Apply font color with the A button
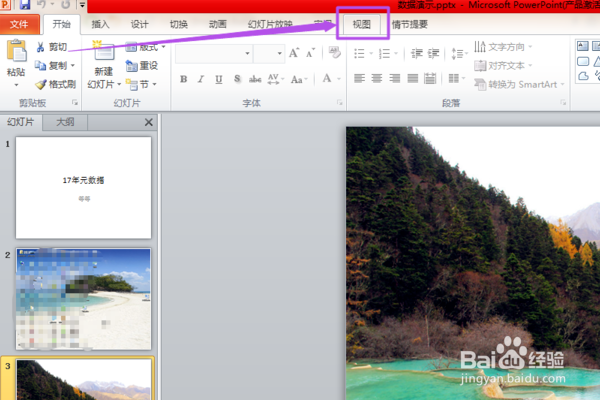Viewport: 600px width, 400px height. 327,79
